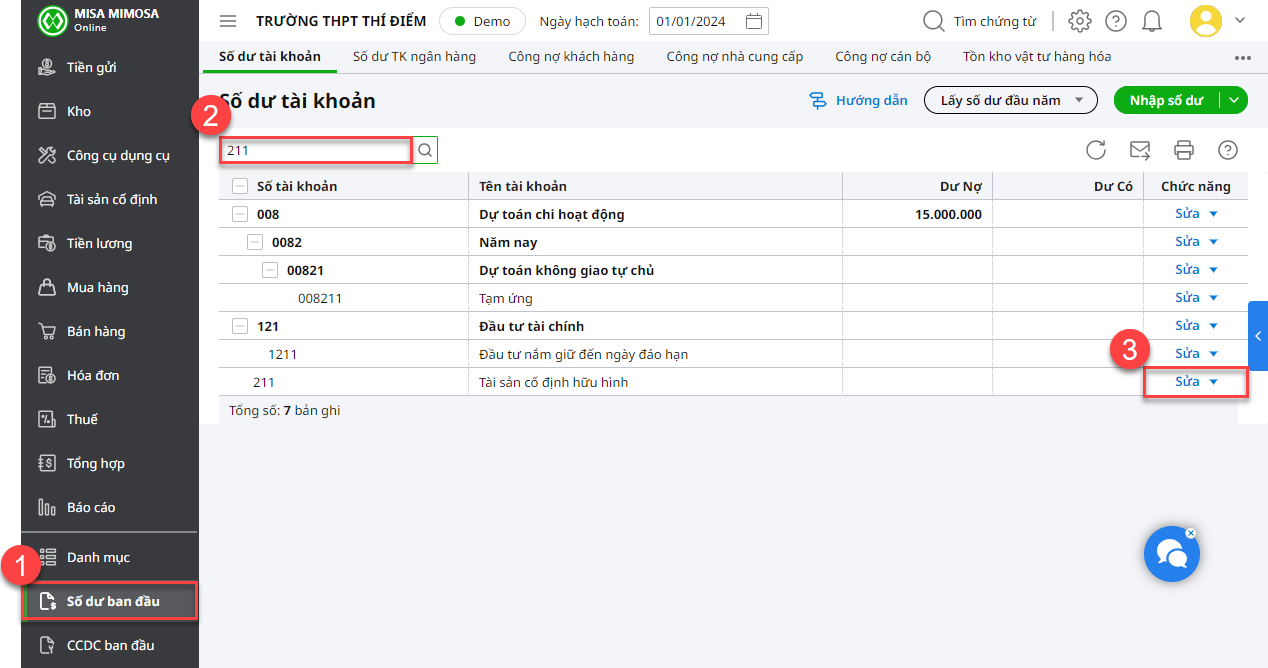This screenshot has width=1268, height=668.
Task: Collapse the 0082 Năm nay row
Action: (255, 242)
